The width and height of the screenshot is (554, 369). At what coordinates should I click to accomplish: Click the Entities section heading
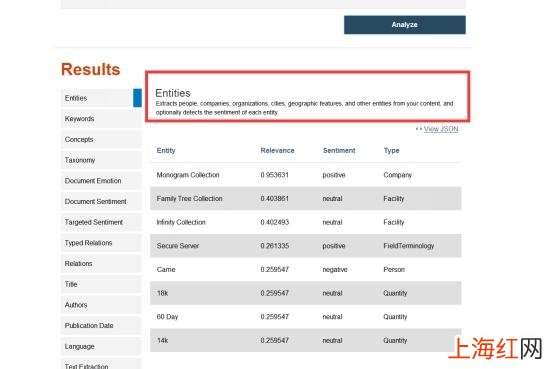173,93
